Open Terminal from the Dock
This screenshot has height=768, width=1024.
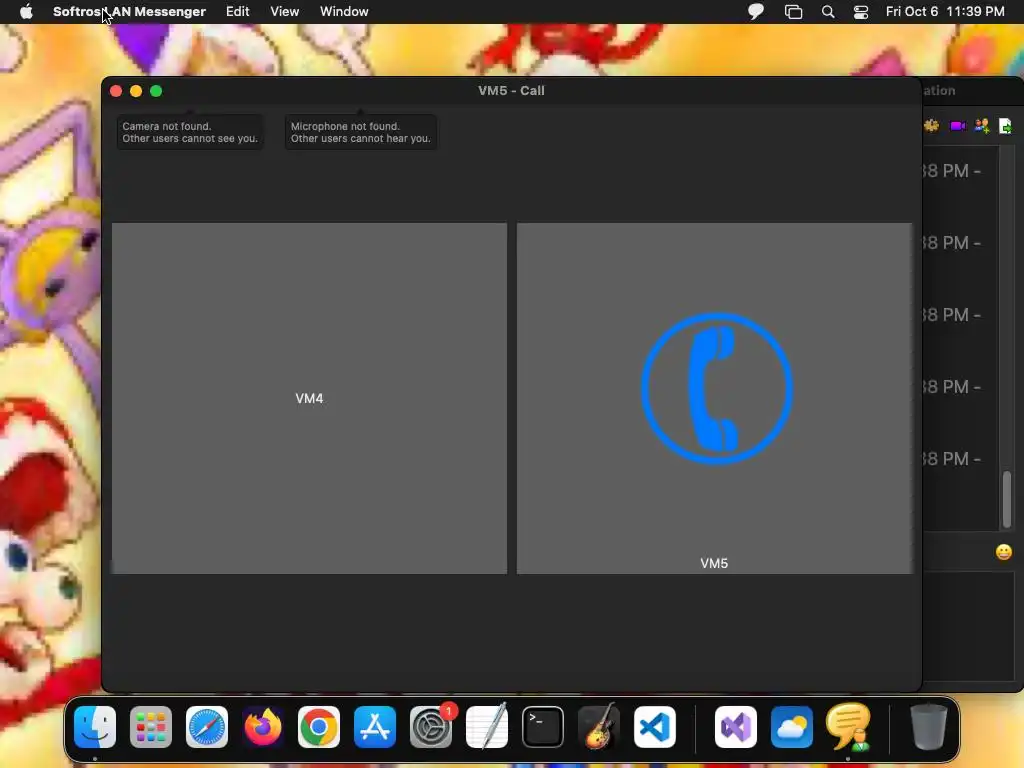(543, 727)
